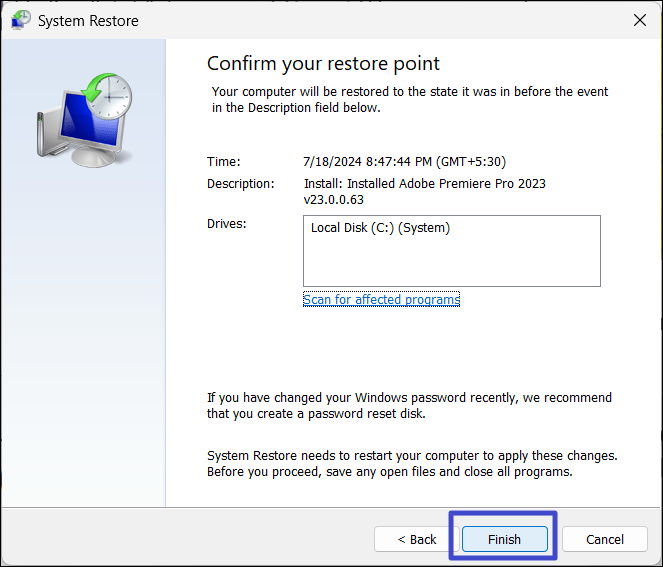
Task: Cancel the System Restore wizard
Action: tap(604, 539)
